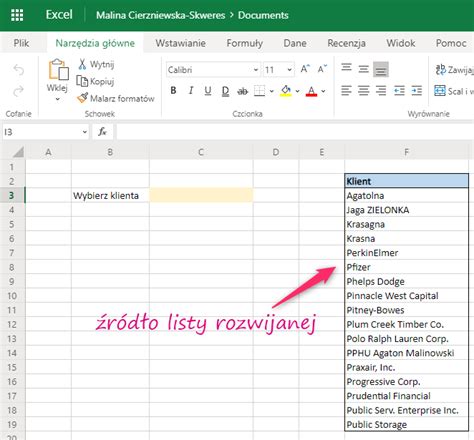This screenshot has width=474, height=440.
Task: Click in the formula bar field
Action: (295, 132)
